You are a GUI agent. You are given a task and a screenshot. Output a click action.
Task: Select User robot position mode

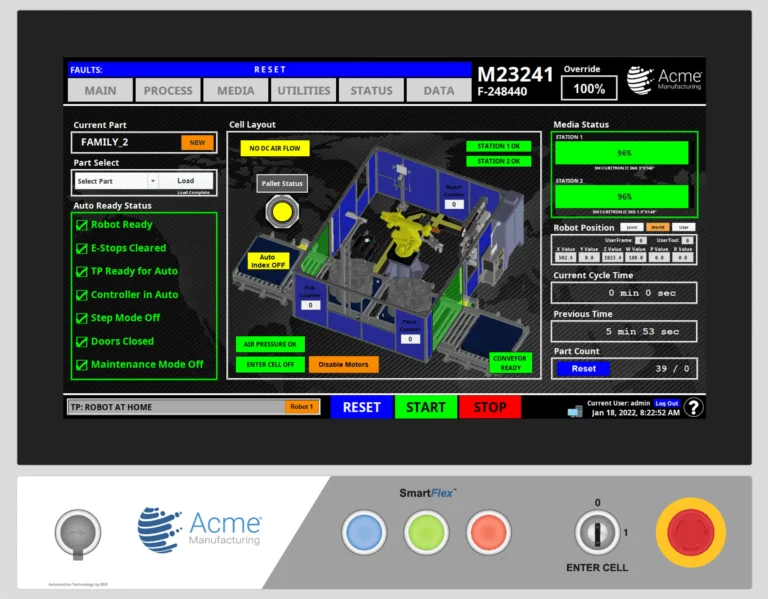[x=684, y=227]
